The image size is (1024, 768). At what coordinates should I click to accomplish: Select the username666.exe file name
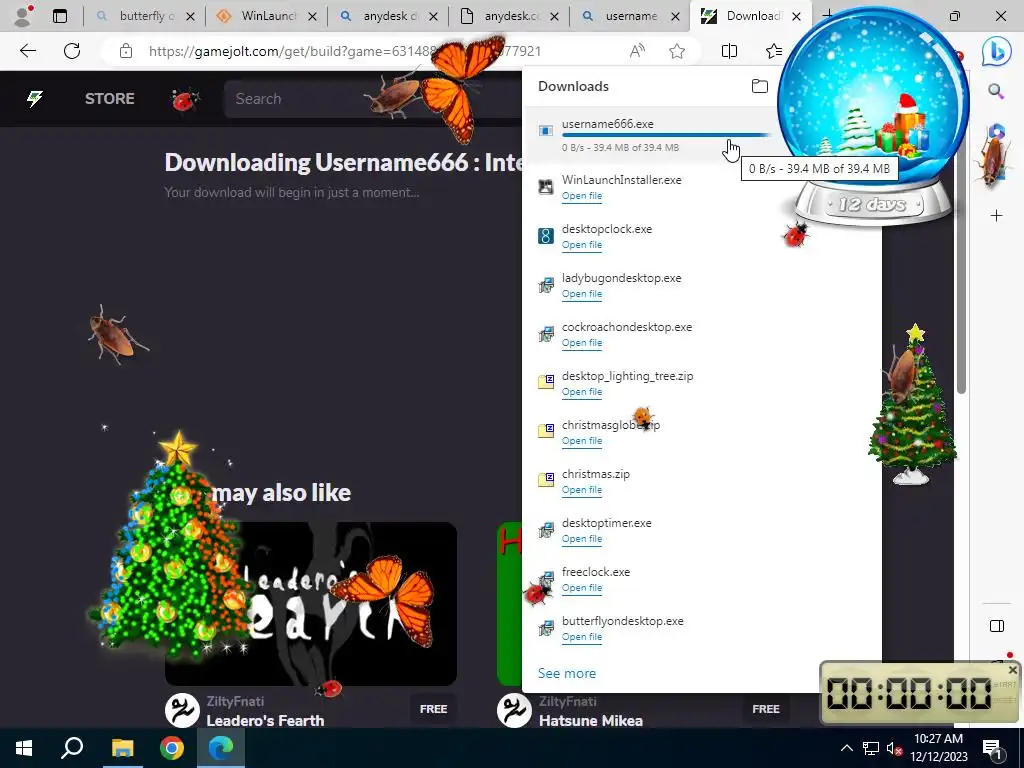[607, 123]
